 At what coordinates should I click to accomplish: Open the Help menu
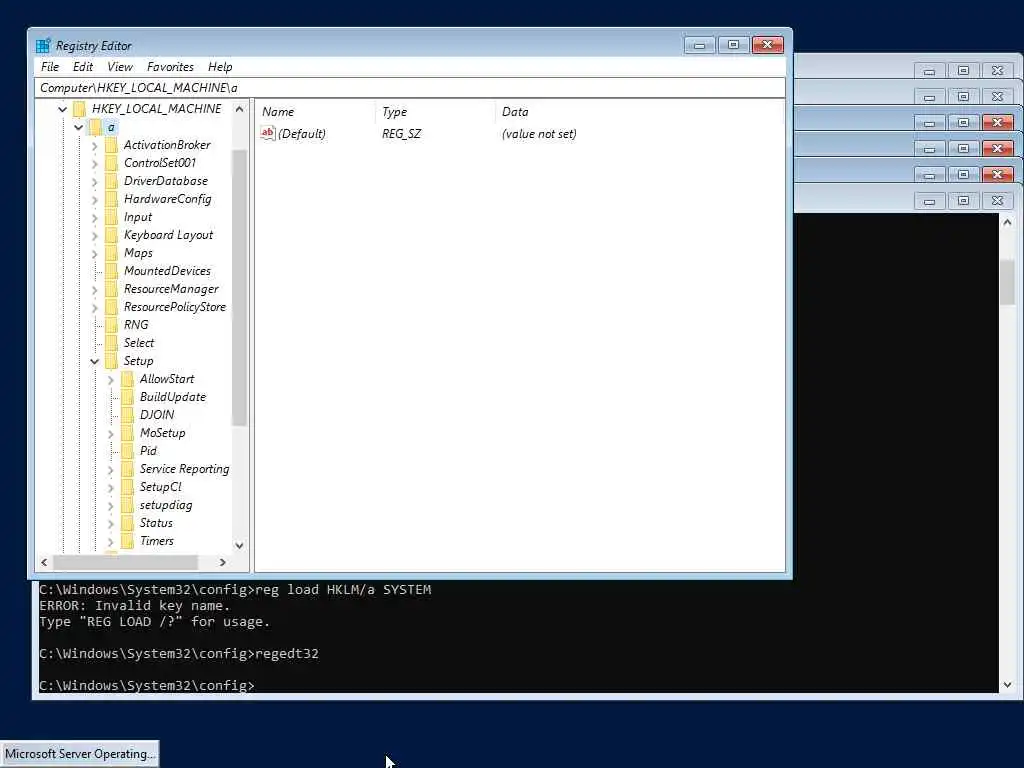click(220, 67)
